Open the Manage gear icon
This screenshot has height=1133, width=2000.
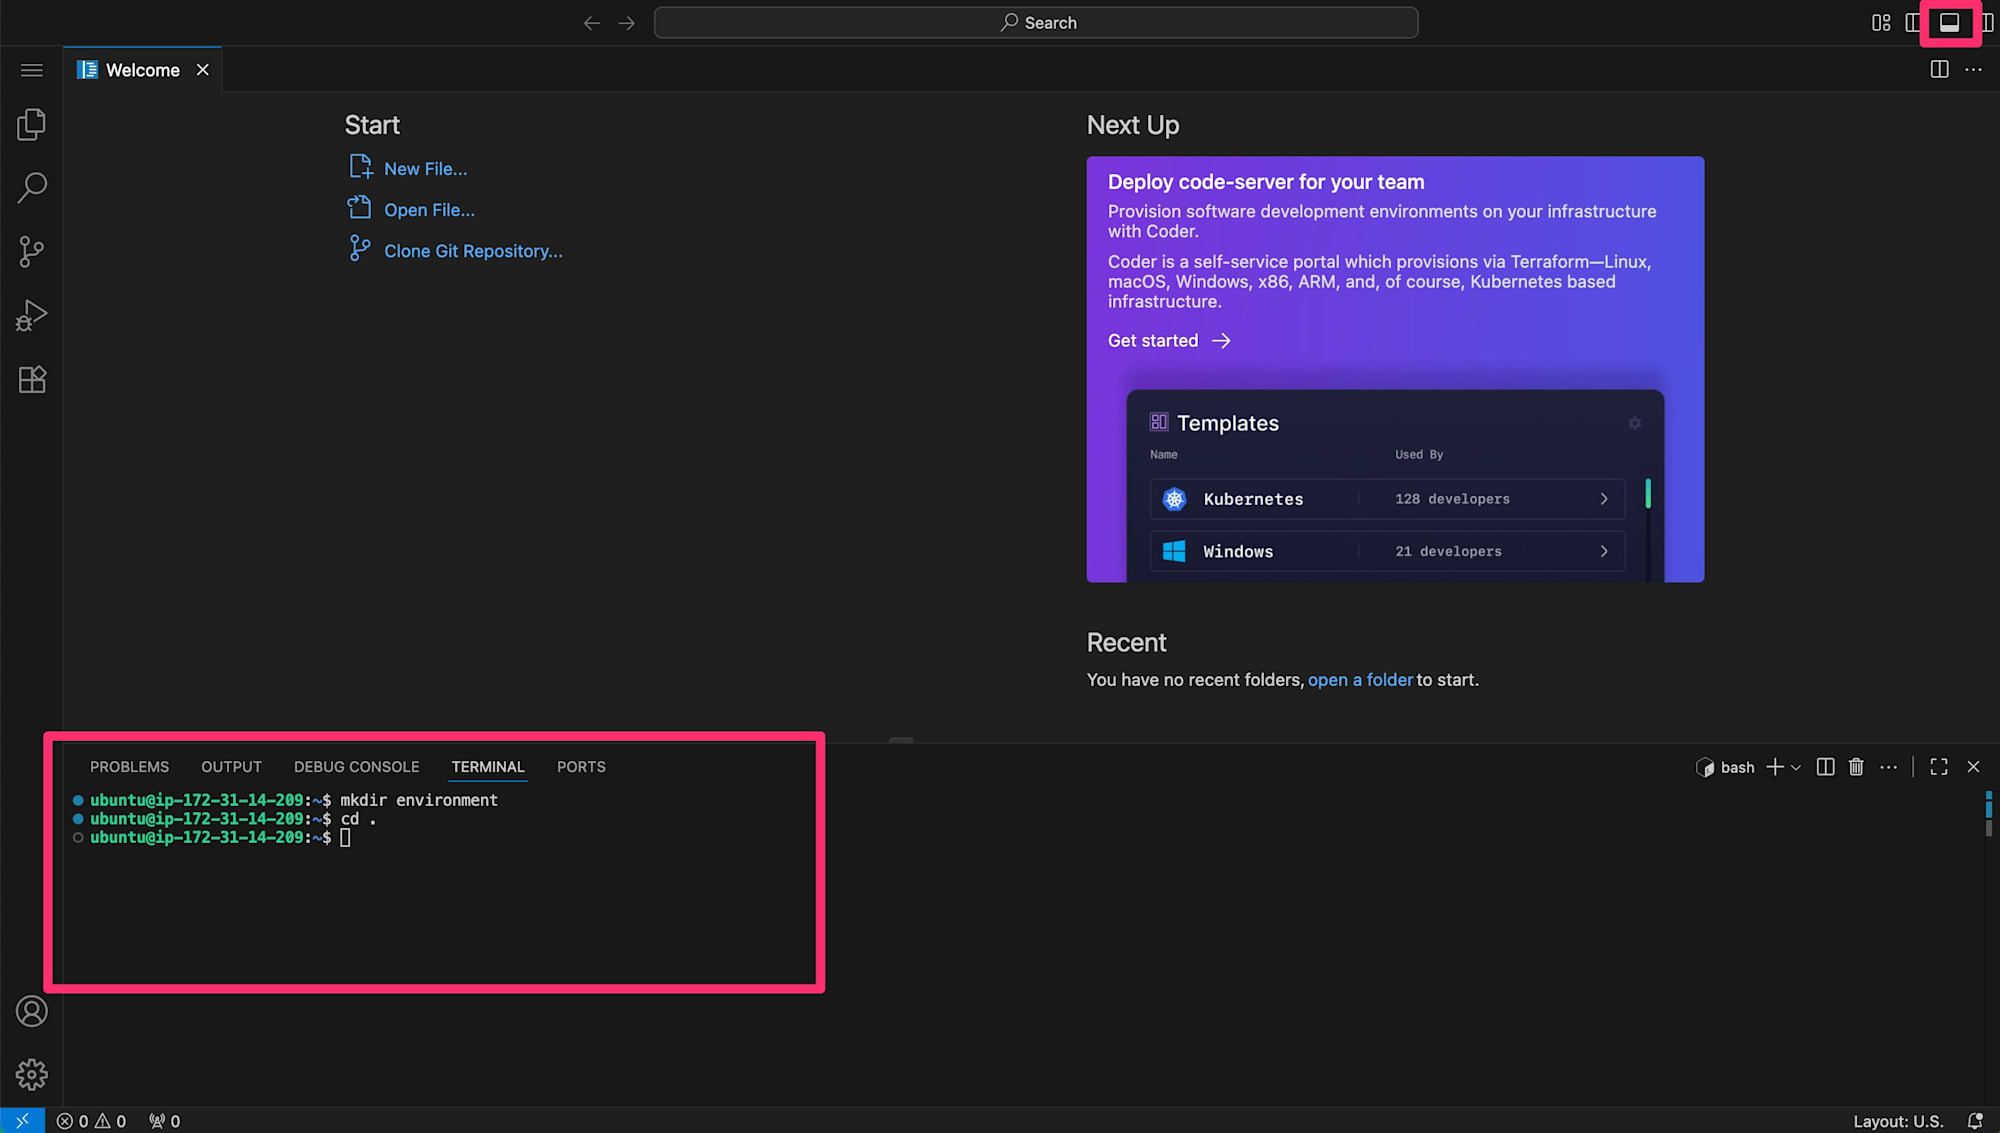31,1074
